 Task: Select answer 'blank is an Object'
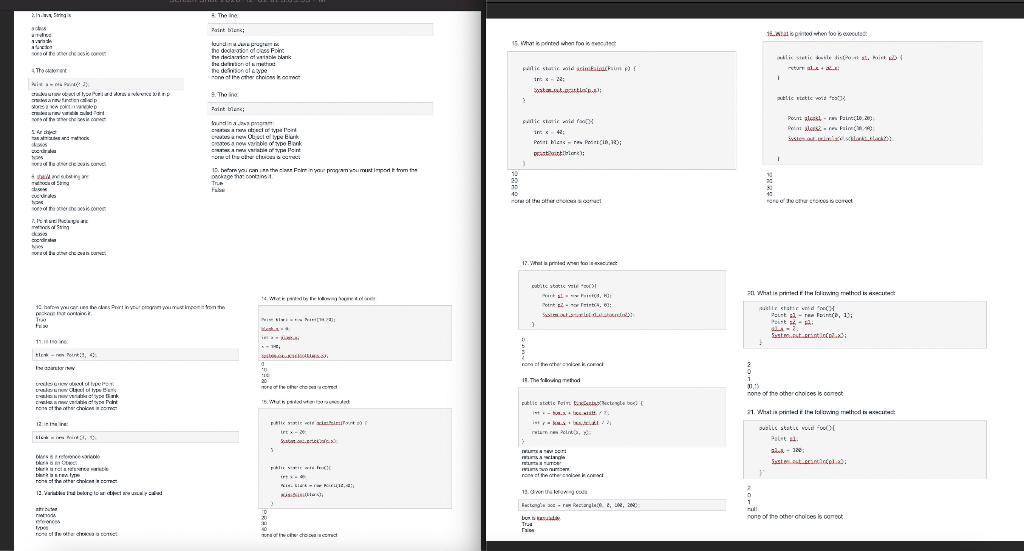coord(56,462)
